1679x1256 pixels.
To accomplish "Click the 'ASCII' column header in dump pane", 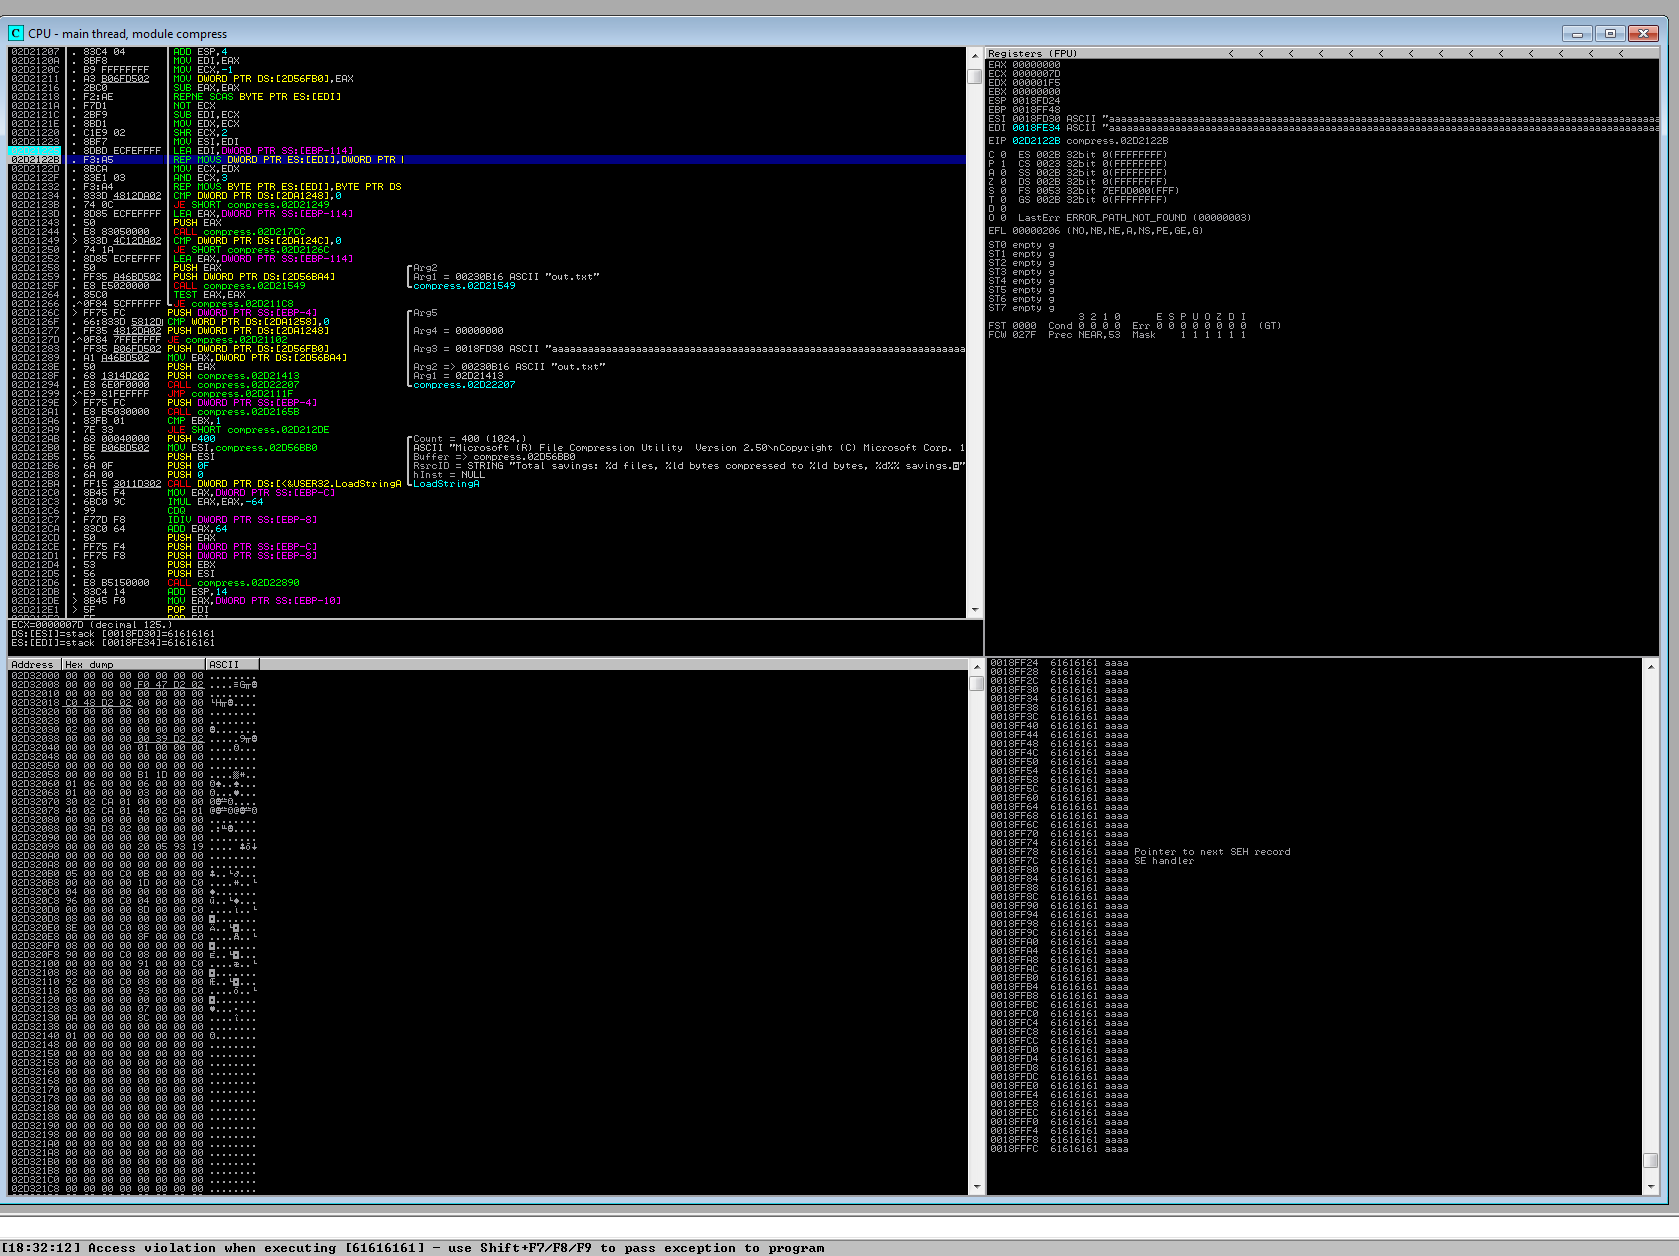I will (232, 664).
